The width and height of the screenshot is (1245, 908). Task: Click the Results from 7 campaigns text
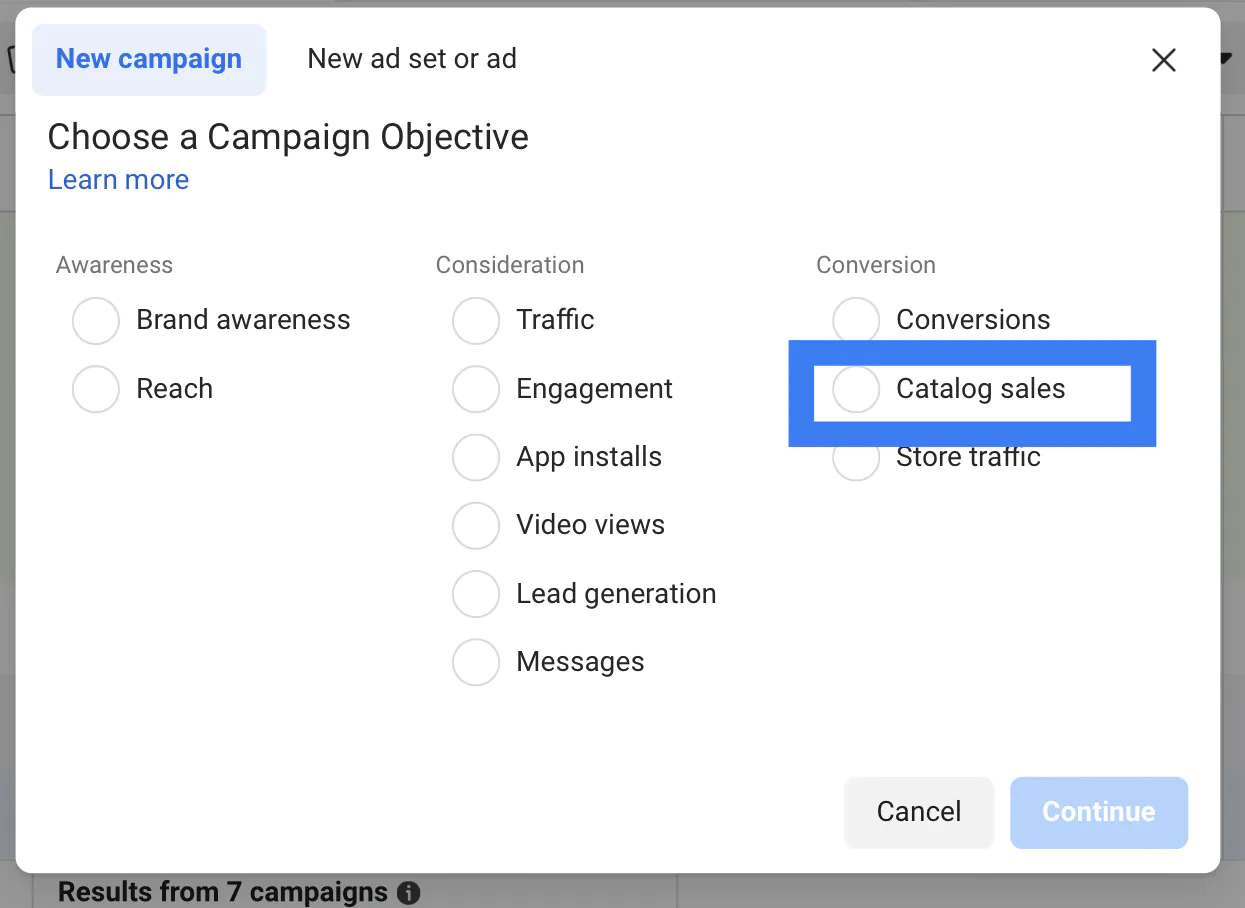click(223, 892)
